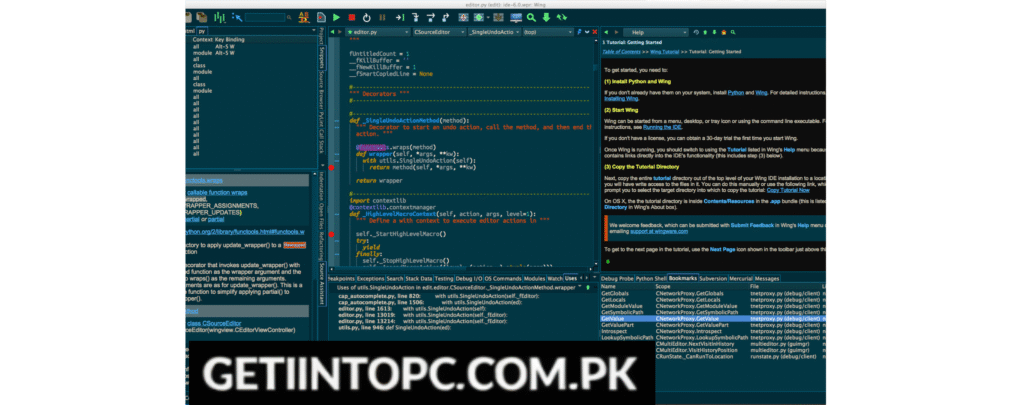Switch to the Search tab
Screen dimensions: 1024x405
(x=395, y=278)
